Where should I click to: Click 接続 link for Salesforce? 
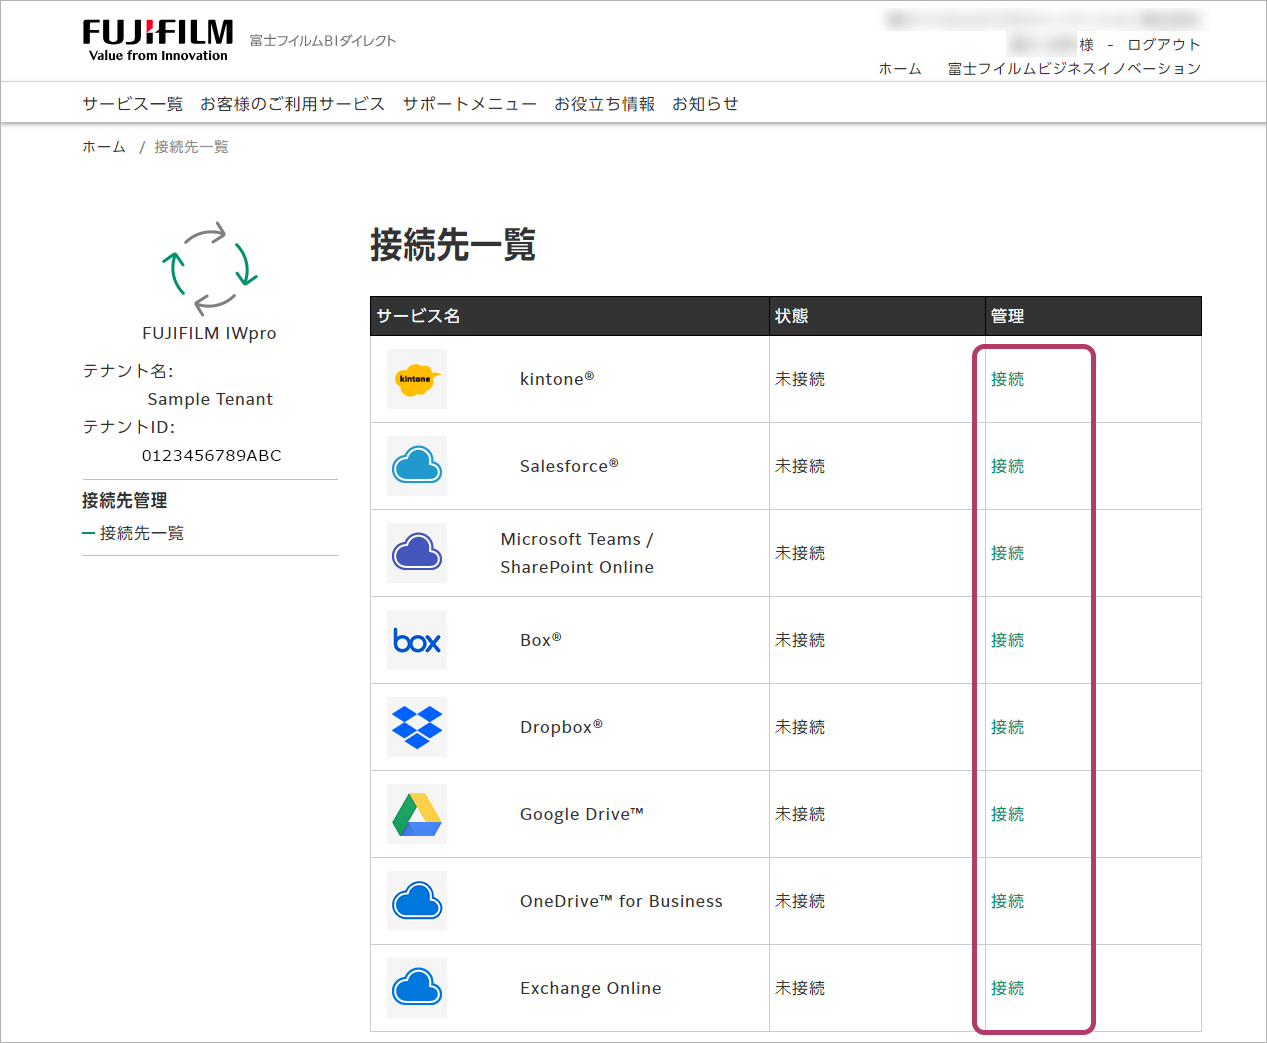pyautogui.click(x=1007, y=466)
